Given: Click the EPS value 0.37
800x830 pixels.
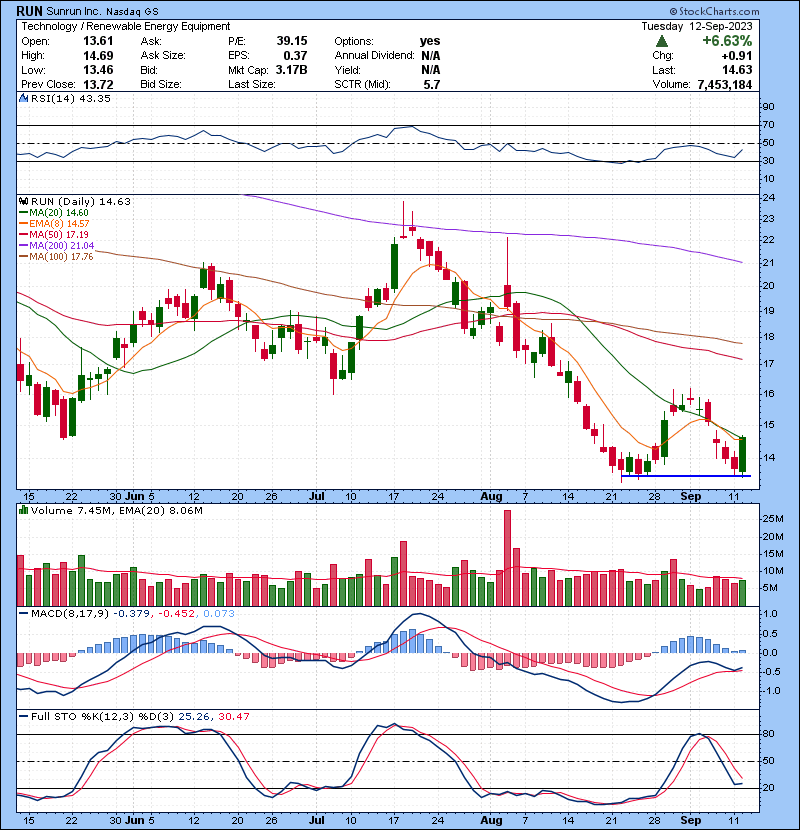Looking at the screenshot, I should pos(295,56).
